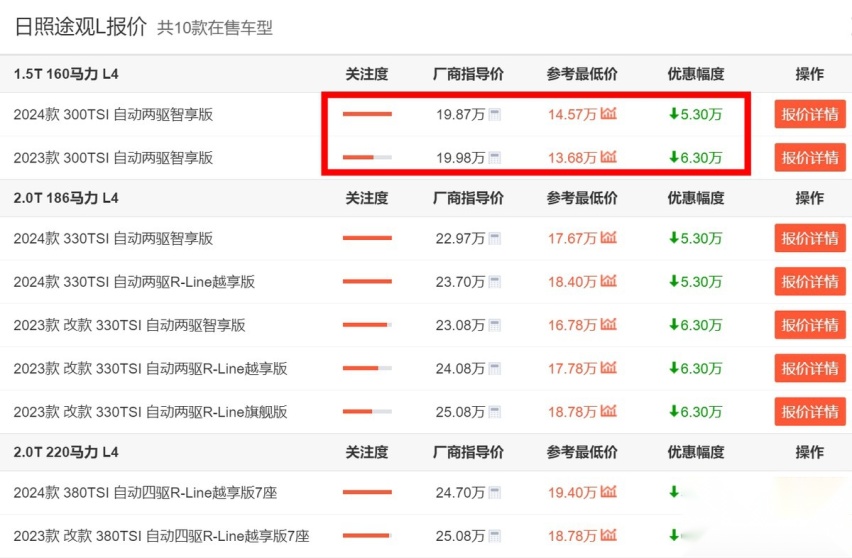
Task: Click the ↓5.30万 discount for 14.57万 row
Action: (696, 114)
